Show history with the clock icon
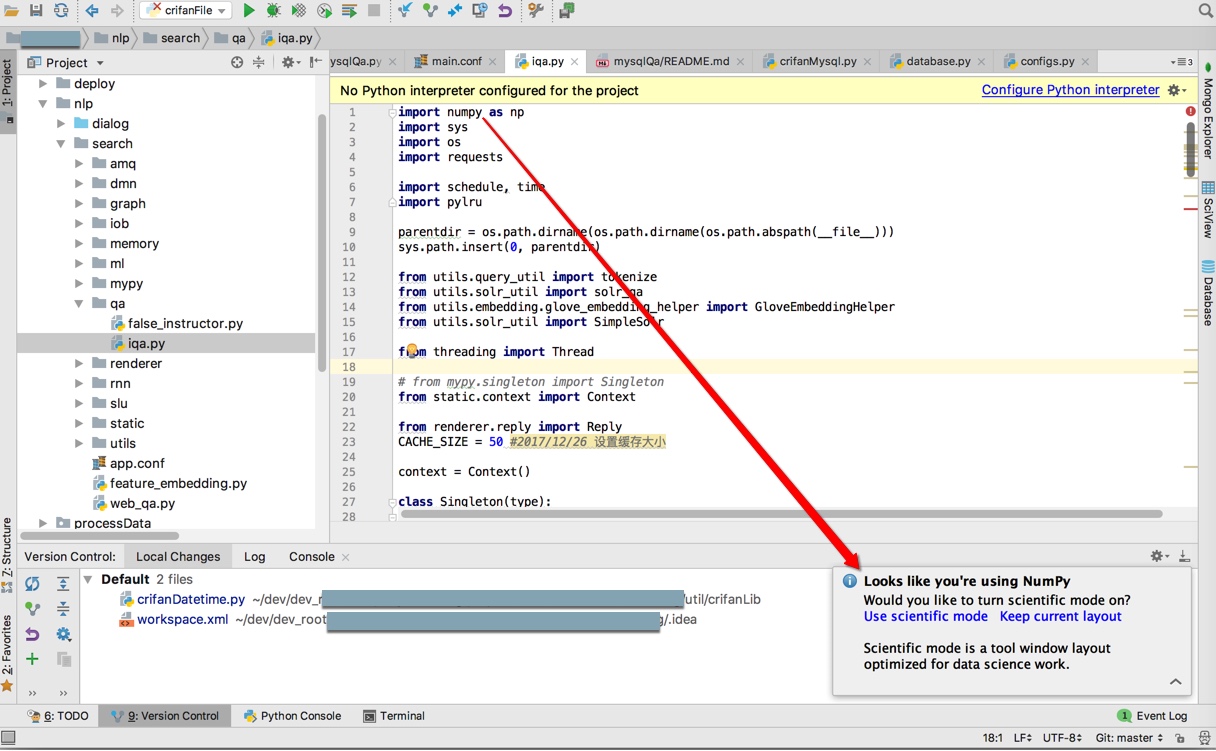Viewport: 1216px width, 751px height. click(x=479, y=11)
